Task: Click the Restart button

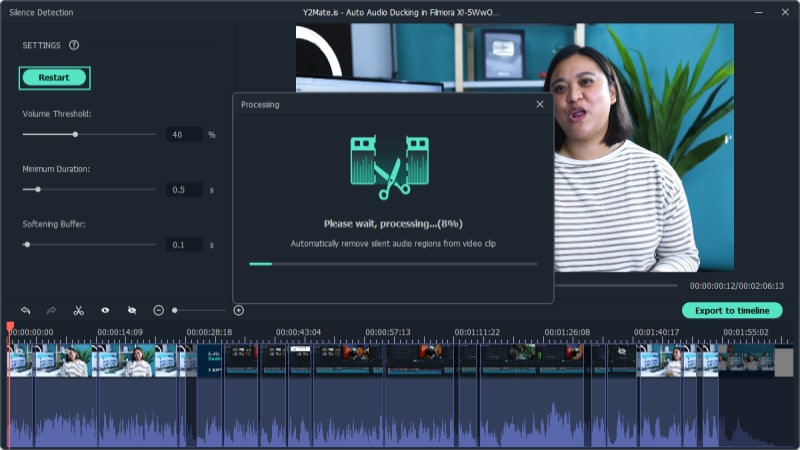Action: click(x=54, y=78)
